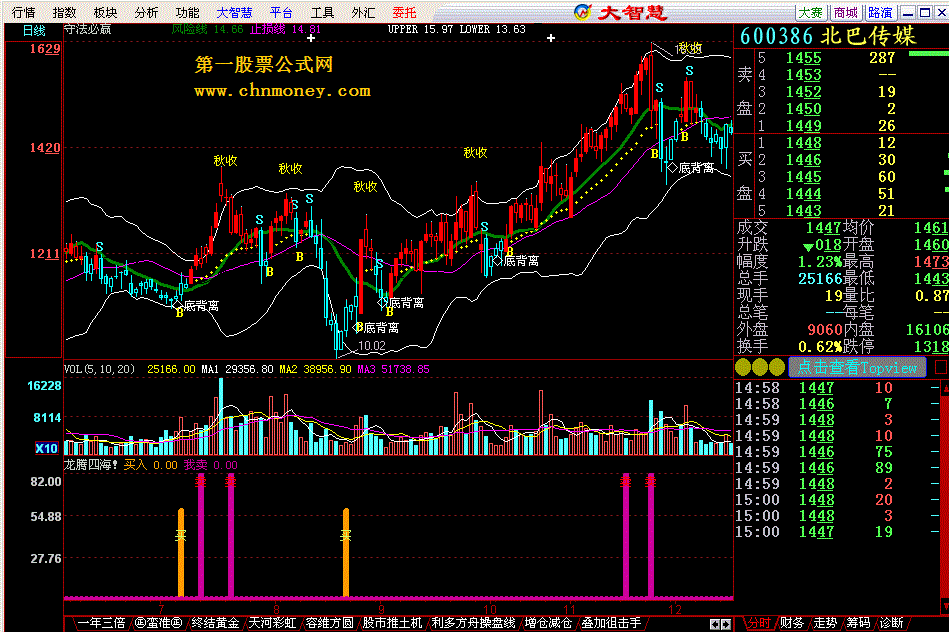The height and width of the screenshot is (632, 949).
Task: Open the red 委托 menu
Action: tap(404, 12)
